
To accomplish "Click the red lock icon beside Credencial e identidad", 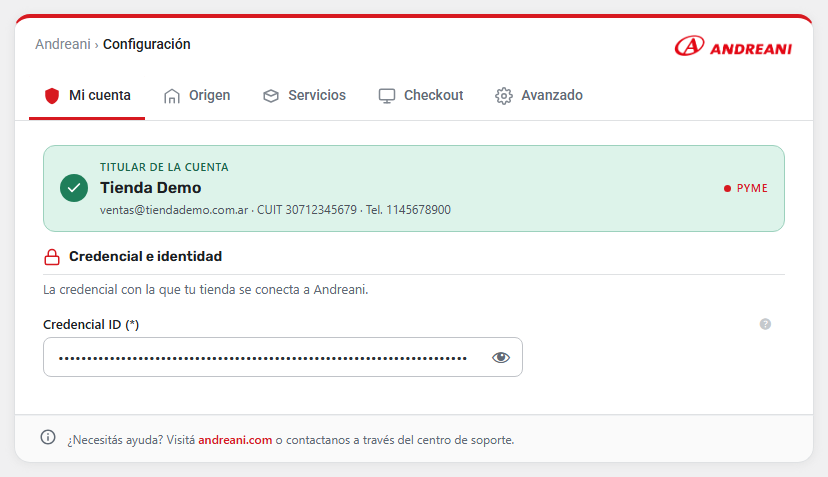I will [x=52, y=257].
